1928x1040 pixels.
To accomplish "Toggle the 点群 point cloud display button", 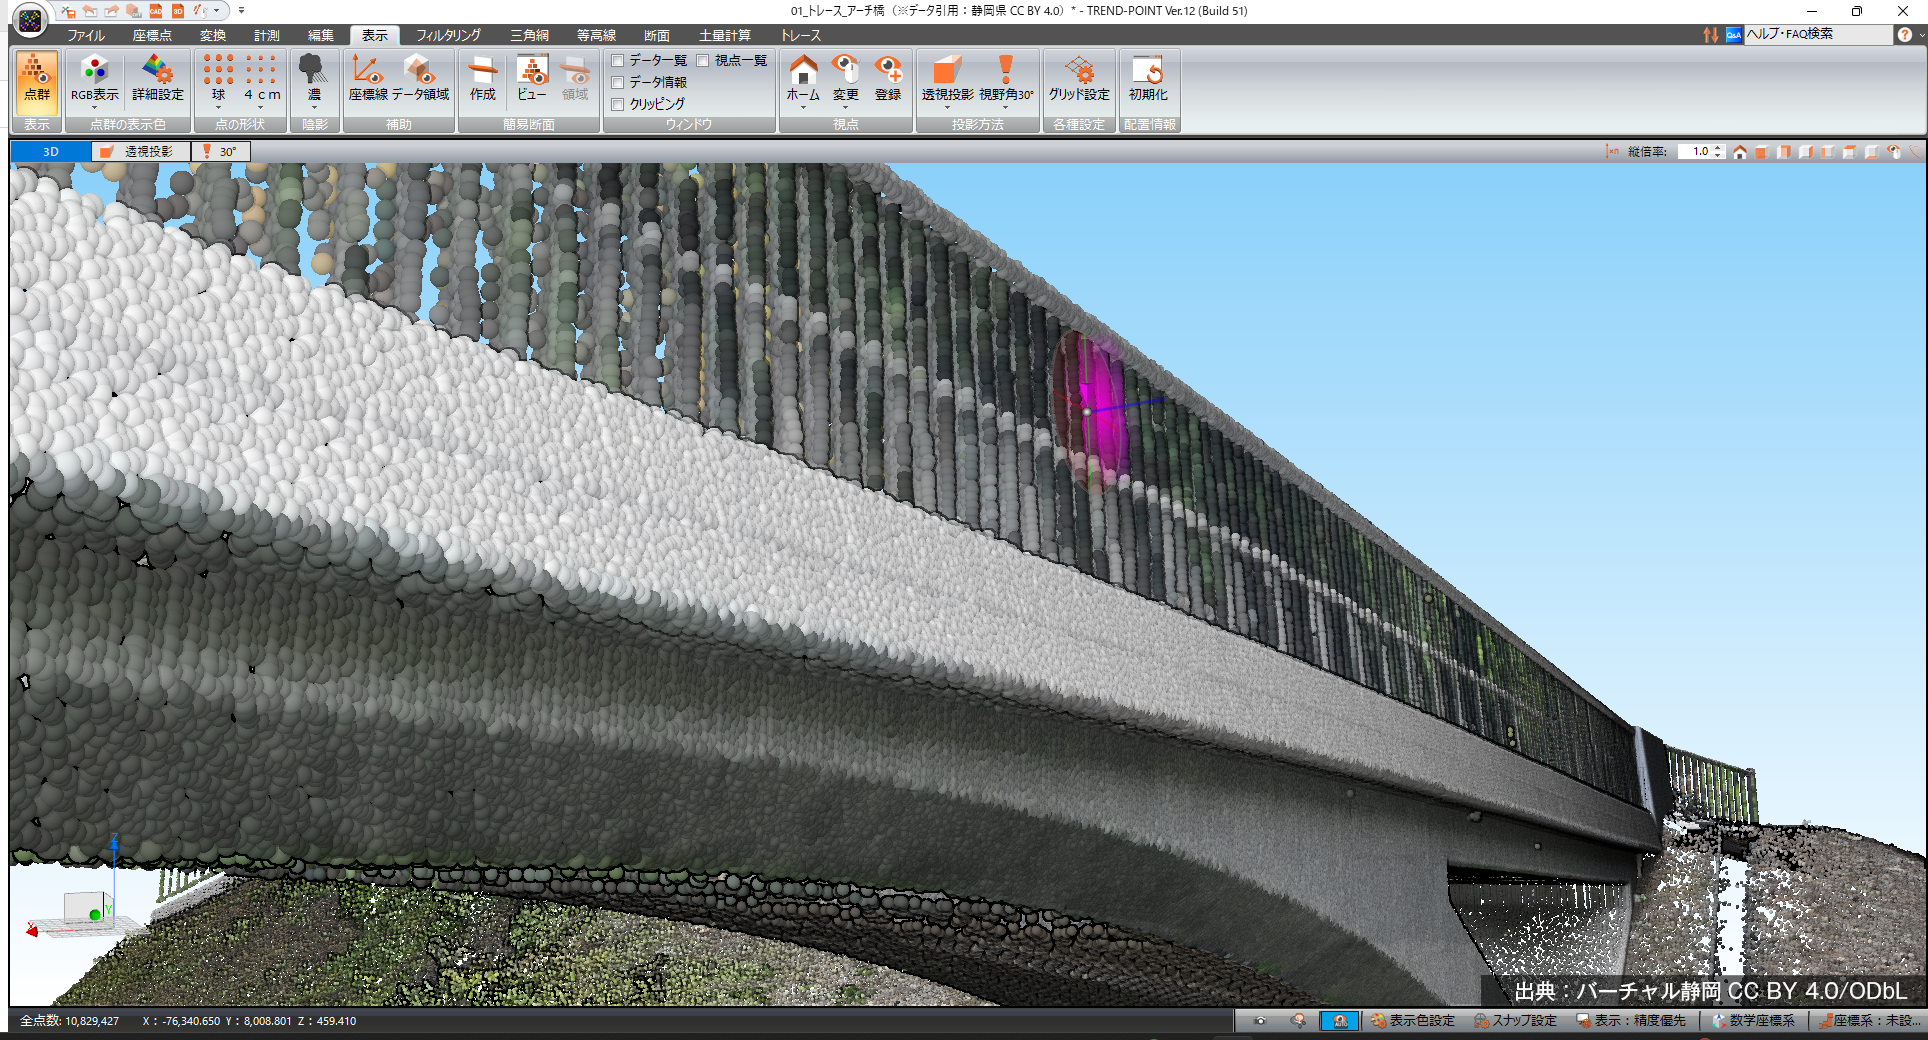I will 36,79.
